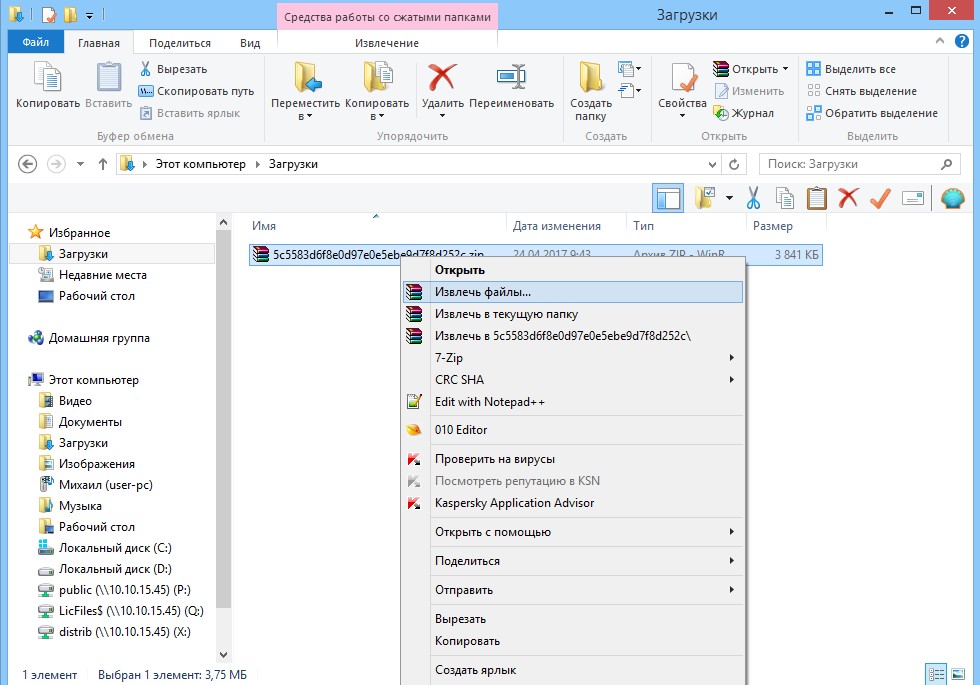
Task: Expand the Открыть с помощью submenu
Action: tap(731, 532)
